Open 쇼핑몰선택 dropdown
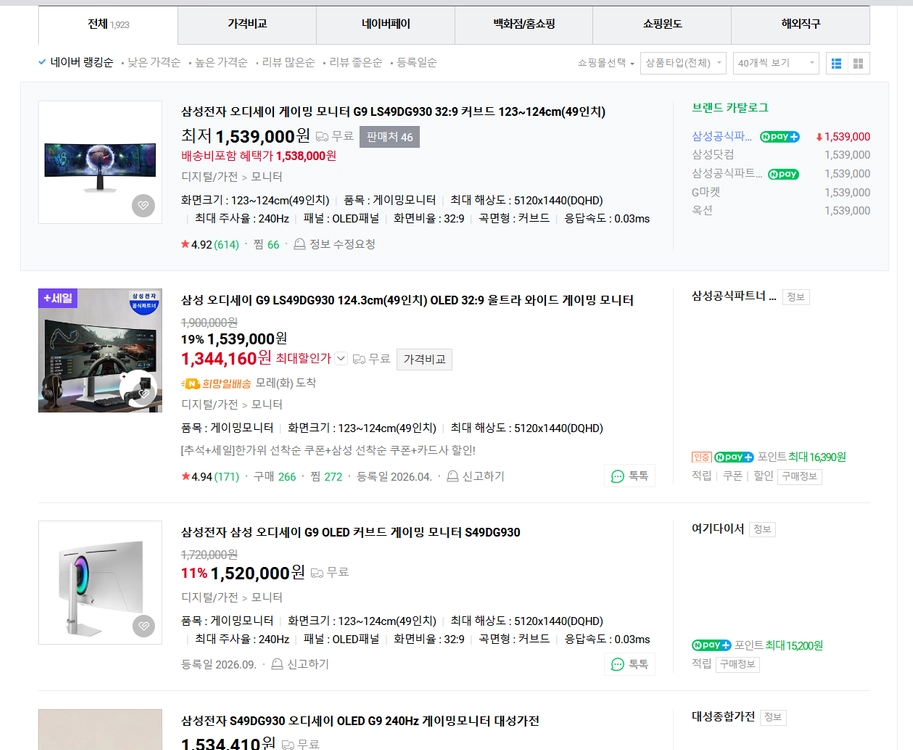The image size is (913, 750). (x=606, y=63)
